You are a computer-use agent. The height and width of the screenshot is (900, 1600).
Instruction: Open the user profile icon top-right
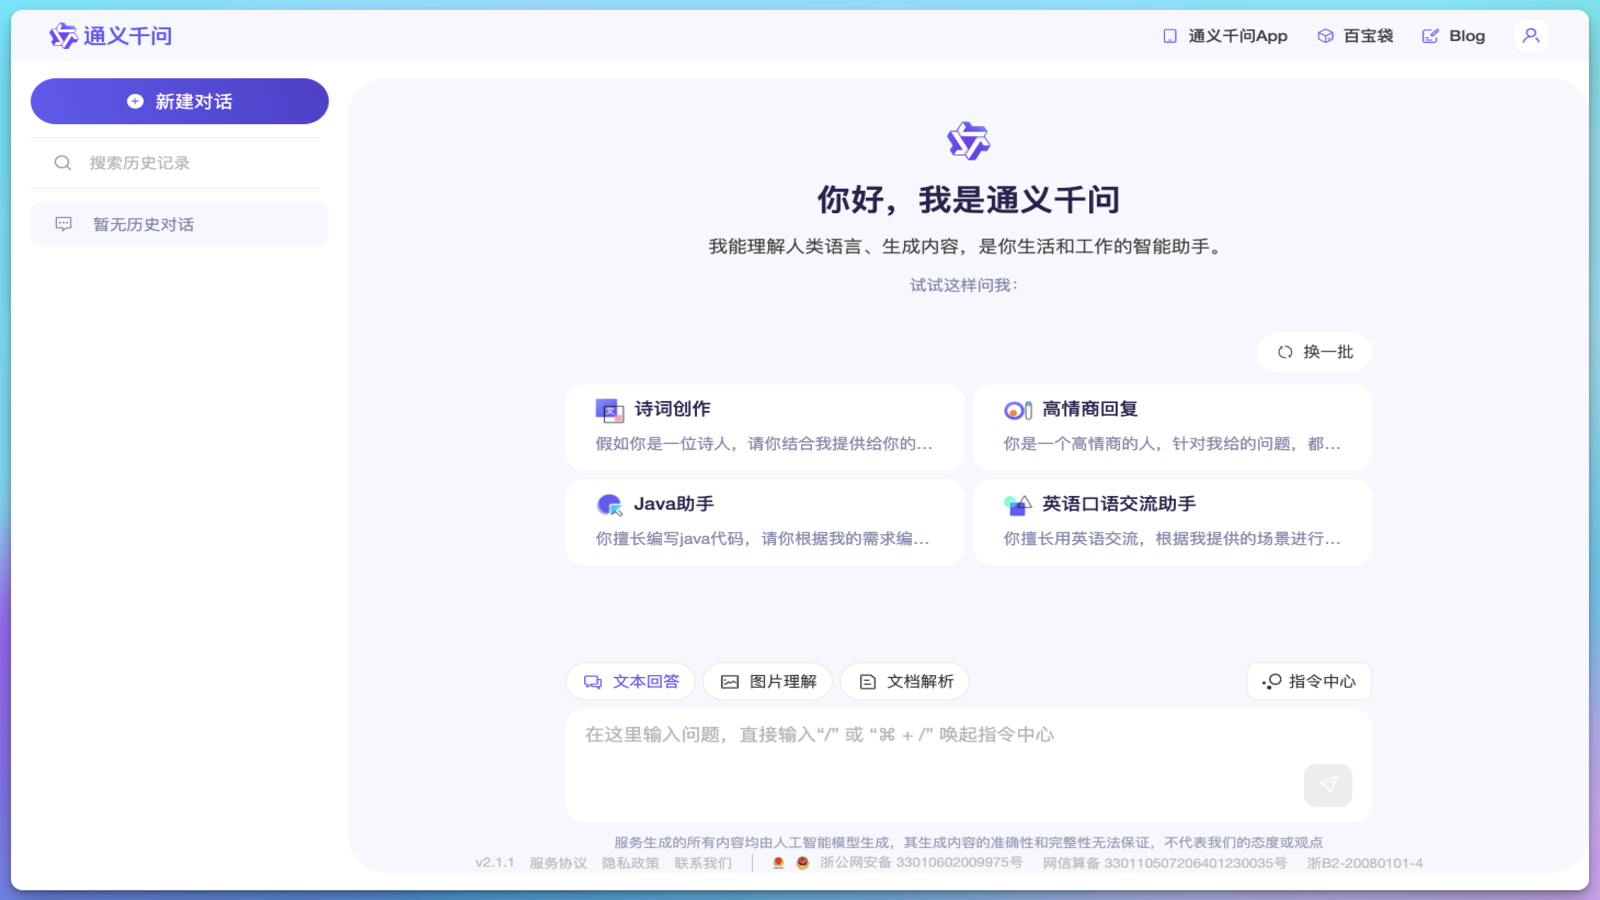click(x=1531, y=35)
